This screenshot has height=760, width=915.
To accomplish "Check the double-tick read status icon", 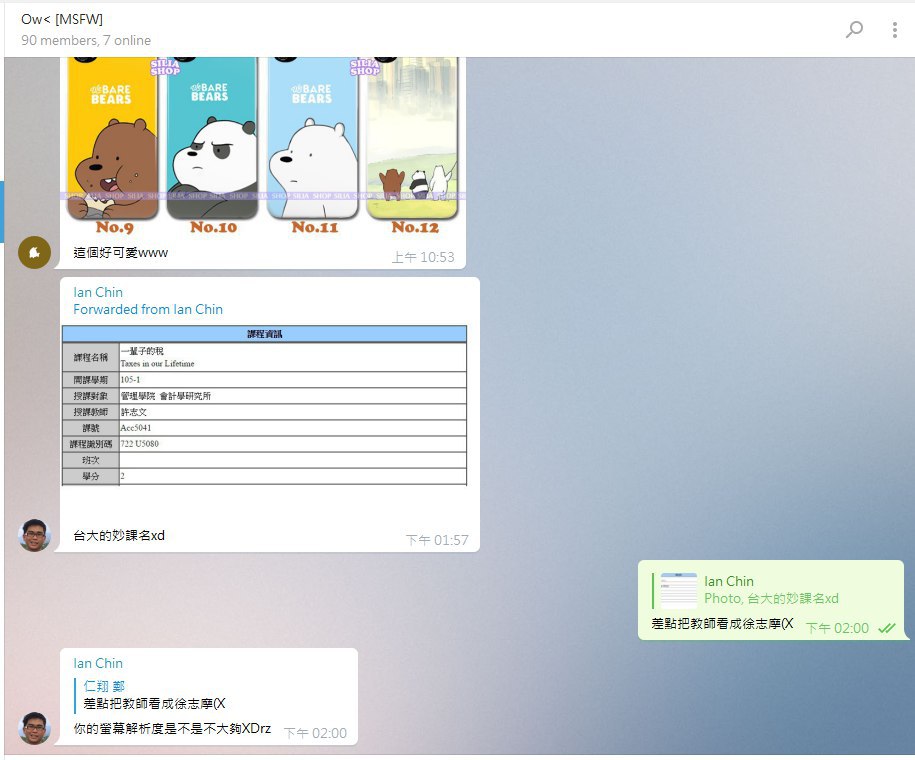I will coord(887,628).
